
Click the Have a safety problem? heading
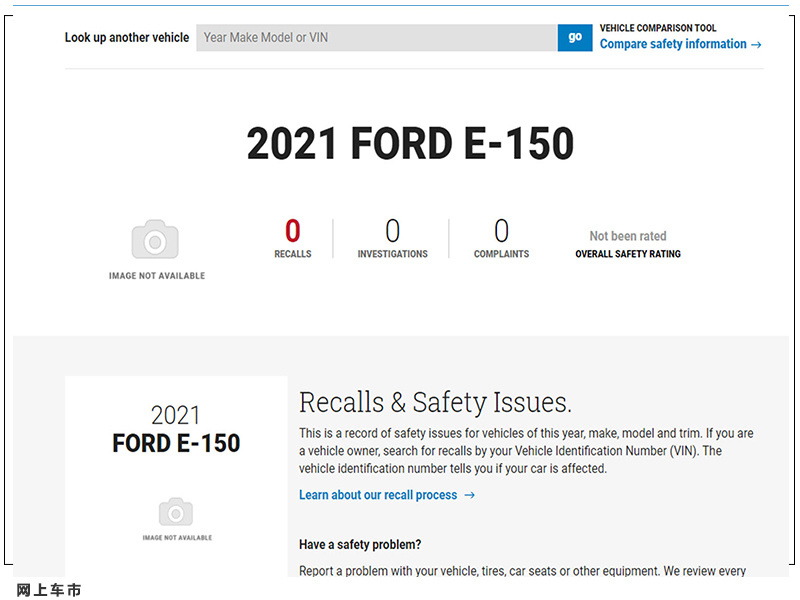pos(360,544)
